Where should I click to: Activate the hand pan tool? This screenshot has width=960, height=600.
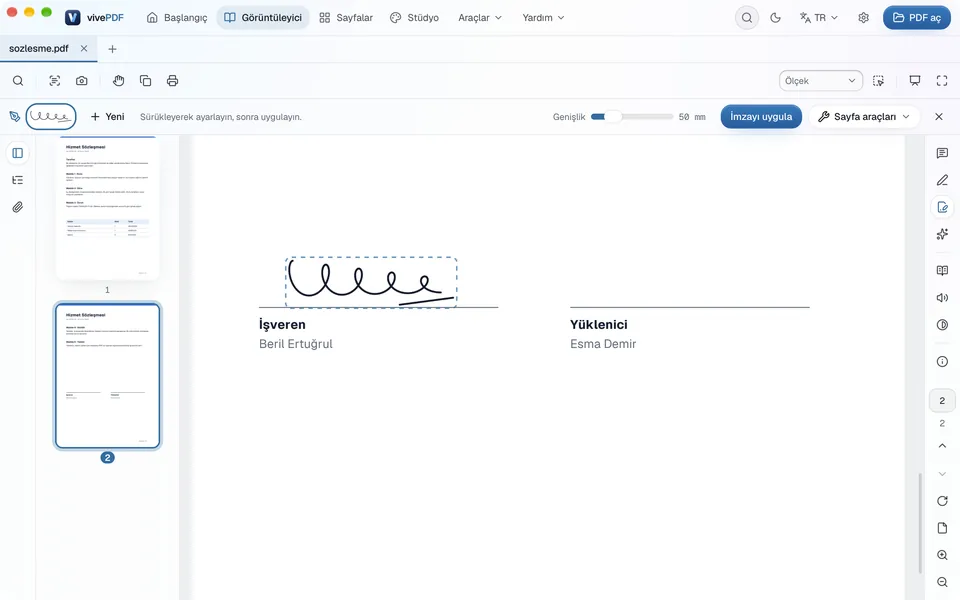tap(118, 81)
